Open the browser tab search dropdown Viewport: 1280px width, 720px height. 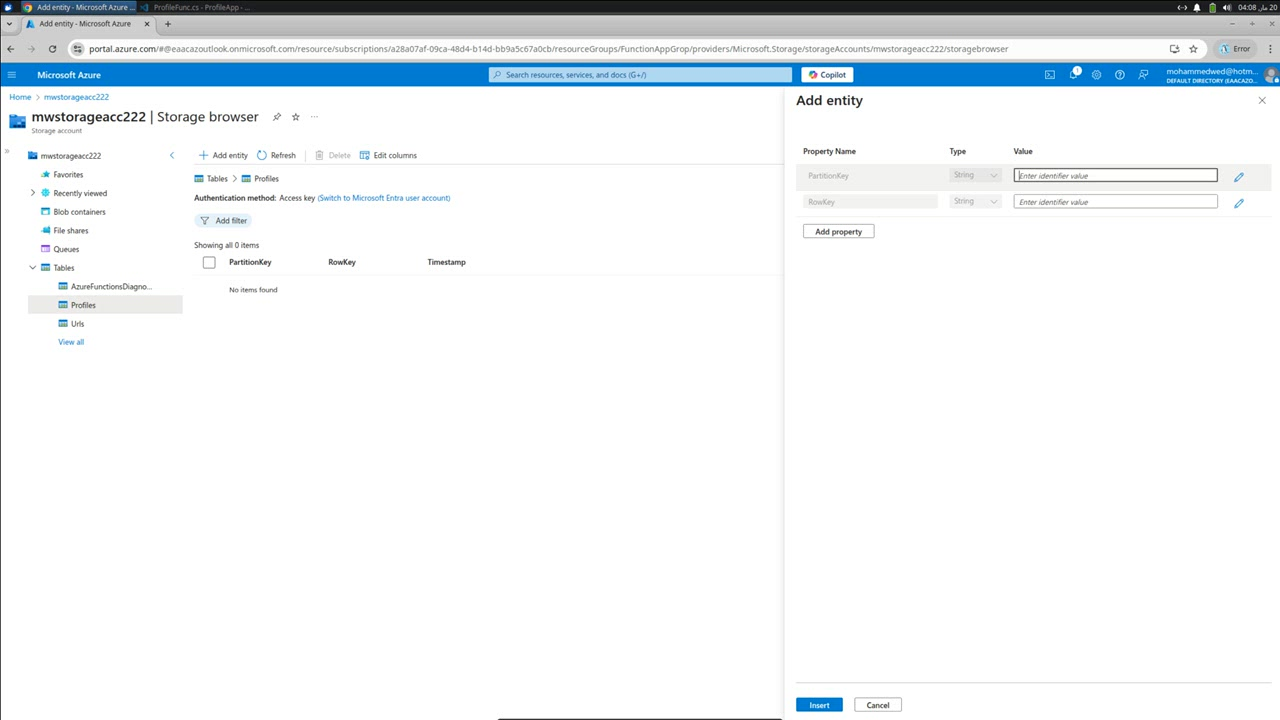click(x=10, y=23)
